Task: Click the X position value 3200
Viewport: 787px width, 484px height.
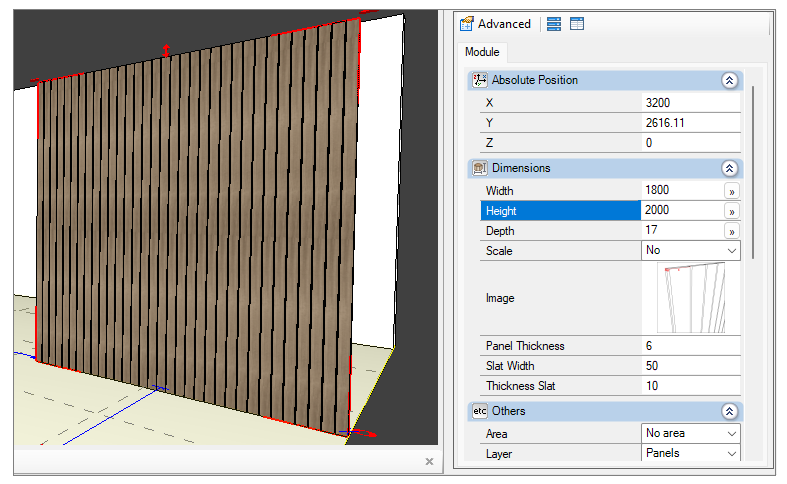Action: point(658,103)
